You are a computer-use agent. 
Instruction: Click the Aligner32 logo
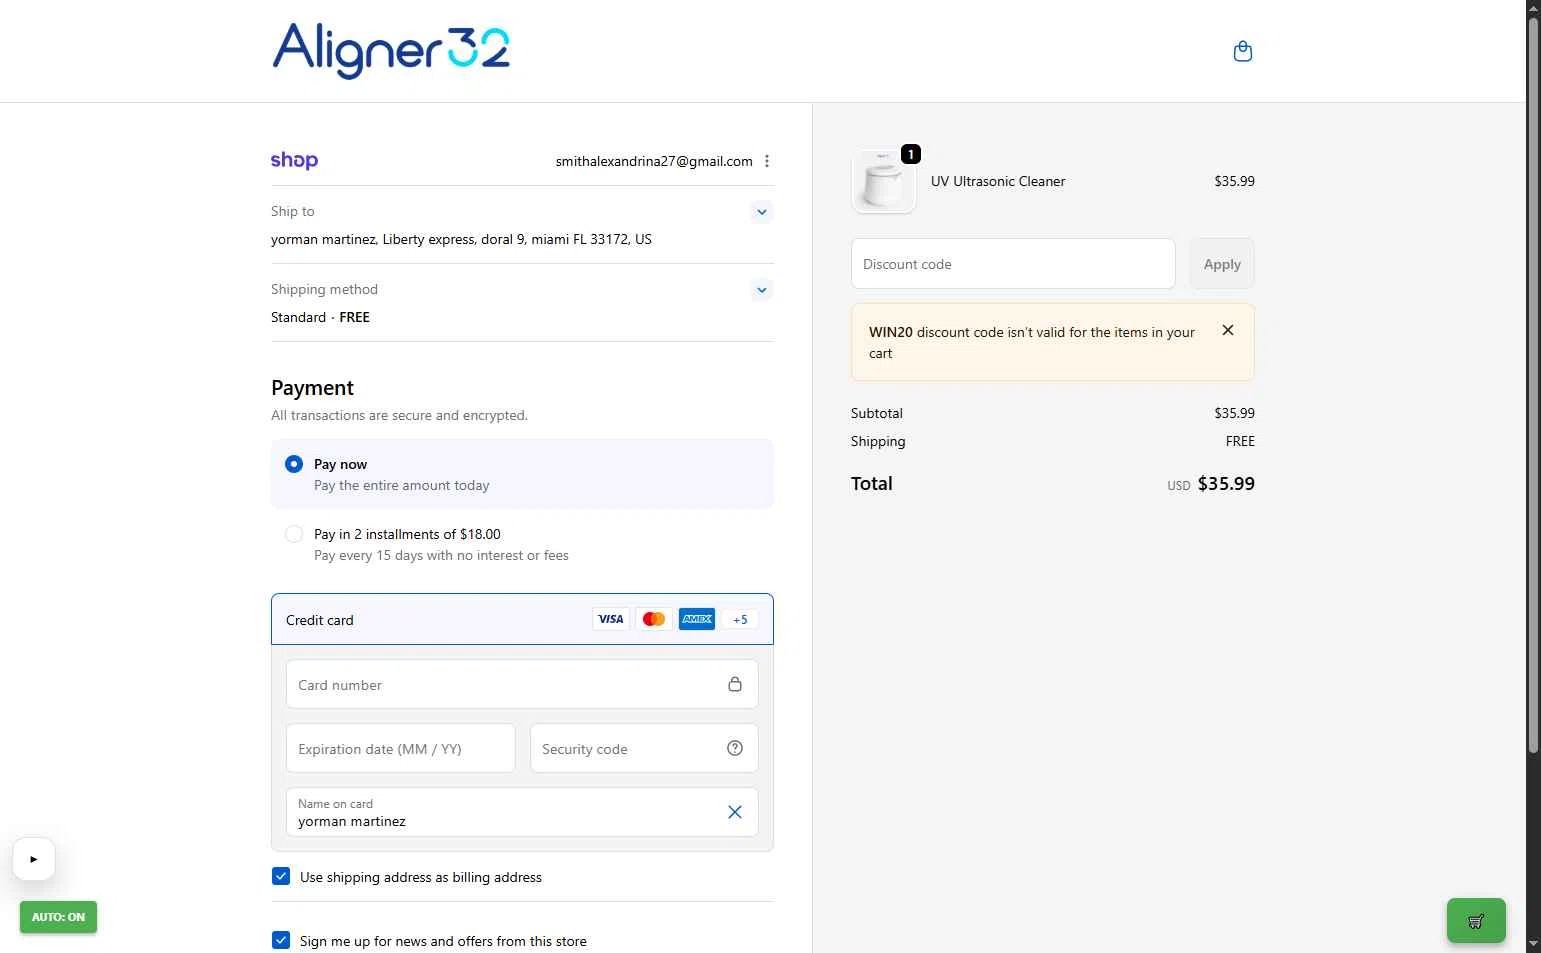point(391,51)
